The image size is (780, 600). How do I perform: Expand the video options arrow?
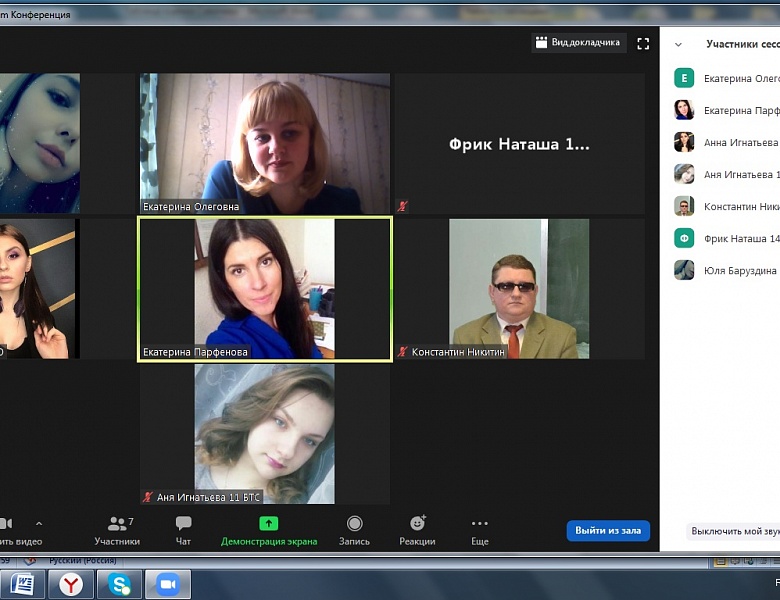point(39,523)
